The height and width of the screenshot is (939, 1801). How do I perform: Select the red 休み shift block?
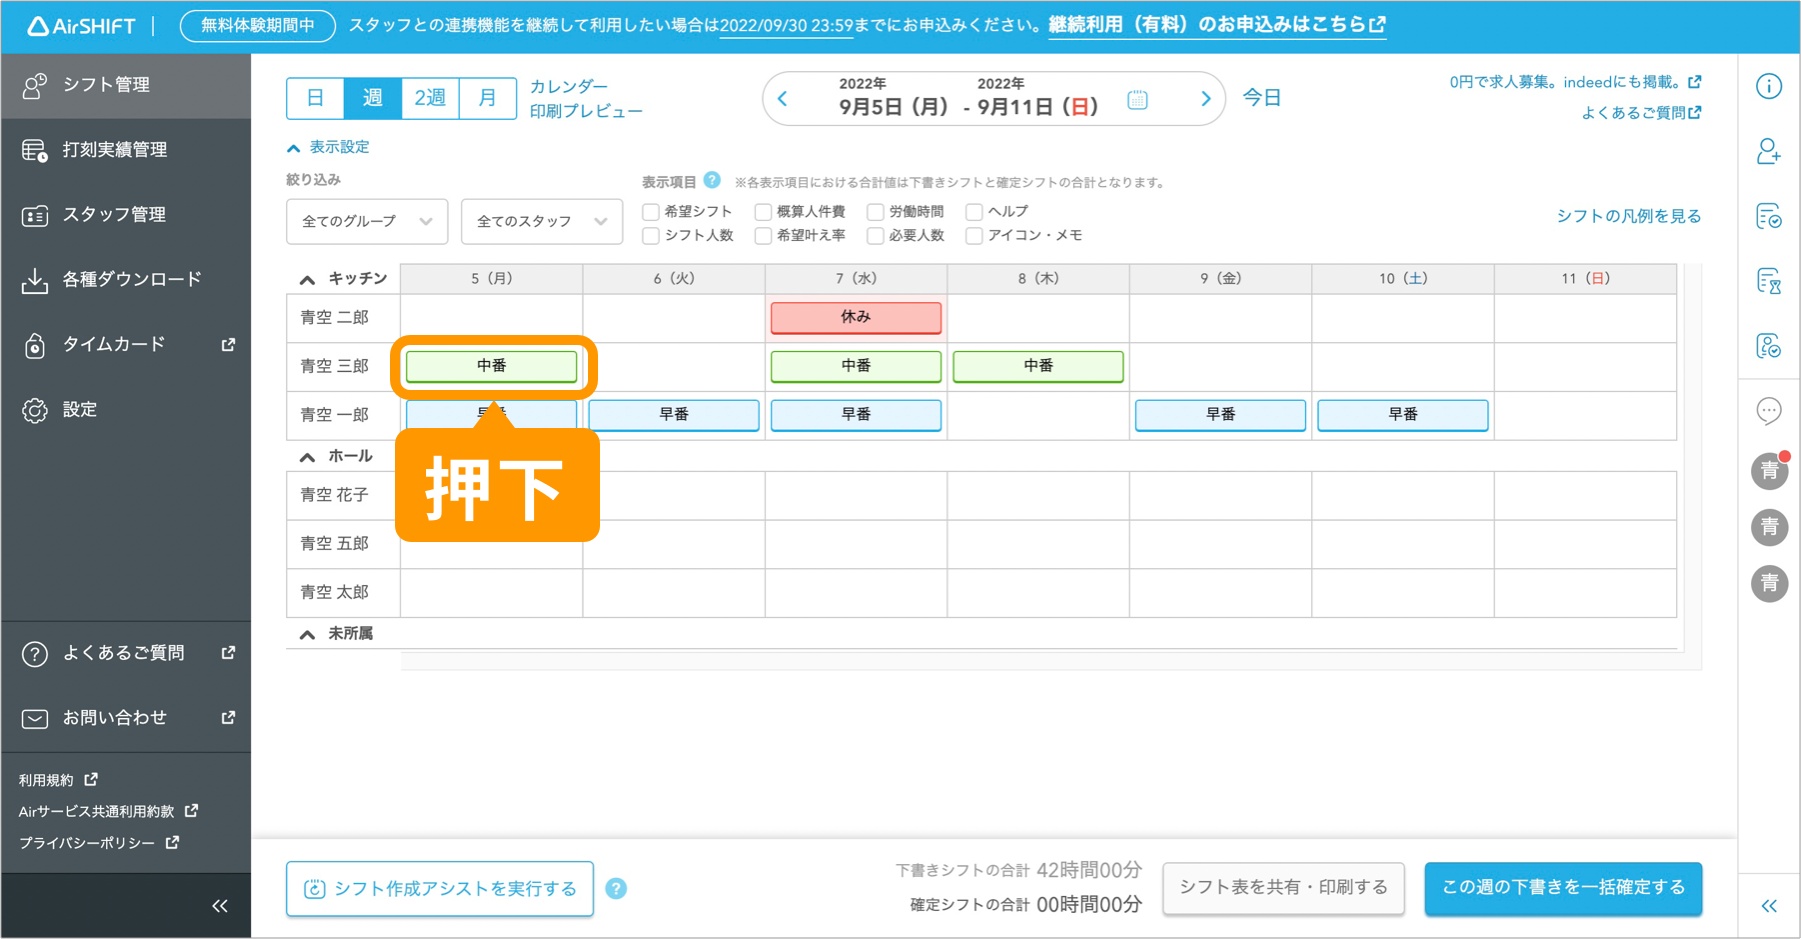pos(855,317)
